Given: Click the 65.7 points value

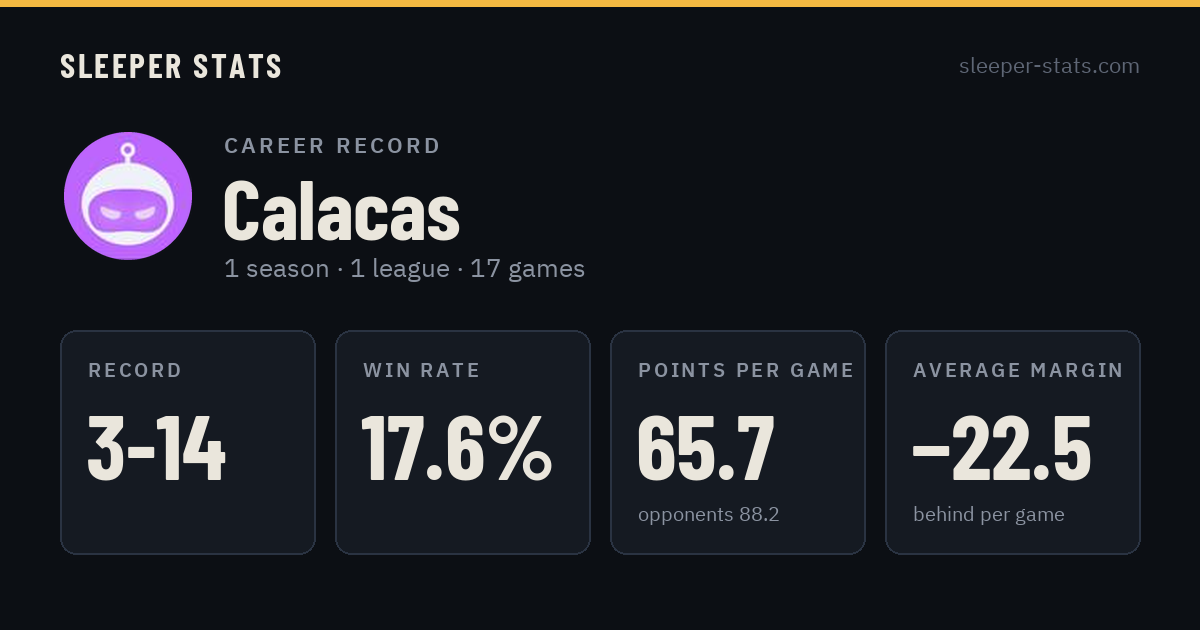Looking at the screenshot, I should tap(706, 449).
